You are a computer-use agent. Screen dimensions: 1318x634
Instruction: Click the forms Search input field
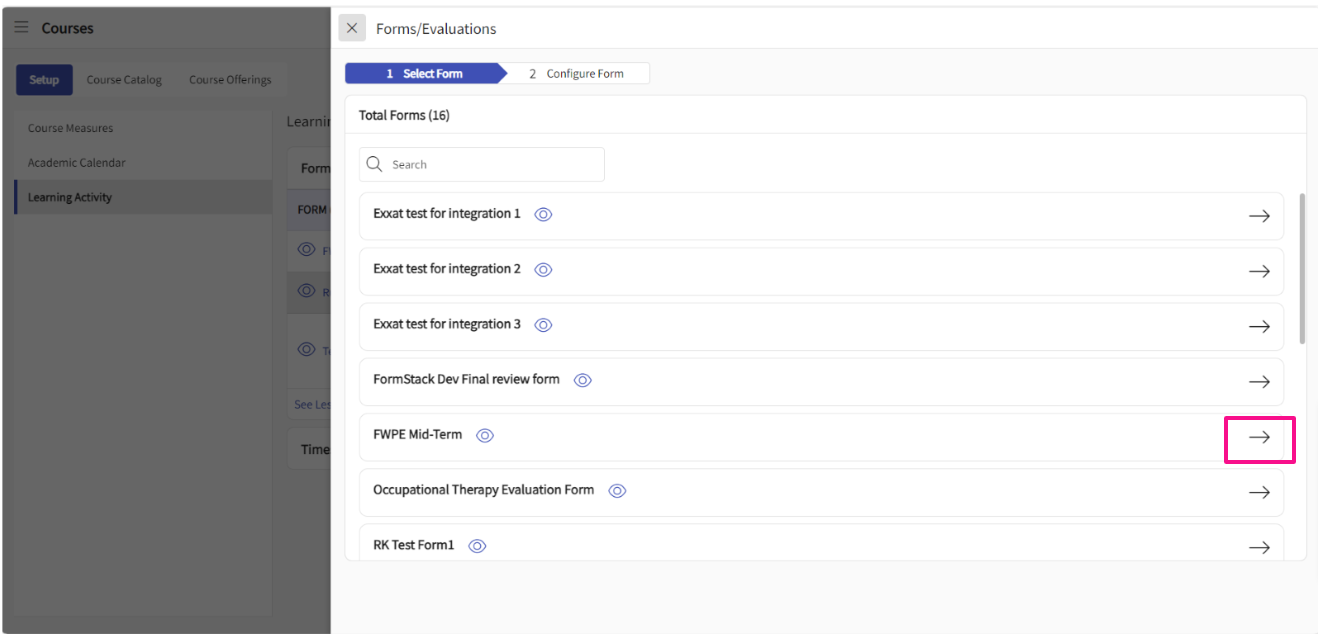[x=490, y=164]
